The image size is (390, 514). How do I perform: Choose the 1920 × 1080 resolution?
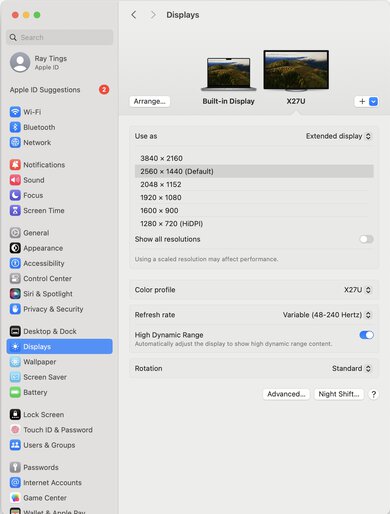tap(254, 197)
